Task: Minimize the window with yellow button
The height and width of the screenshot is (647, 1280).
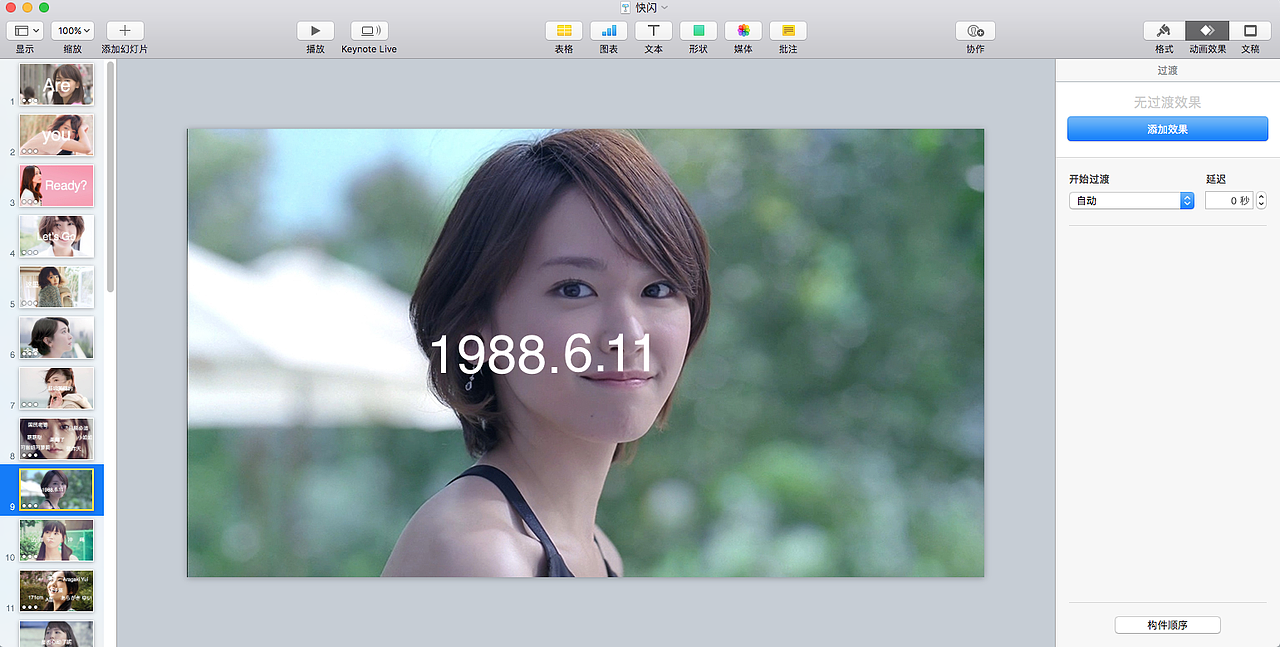Action: pyautogui.click(x=28, y=7)
